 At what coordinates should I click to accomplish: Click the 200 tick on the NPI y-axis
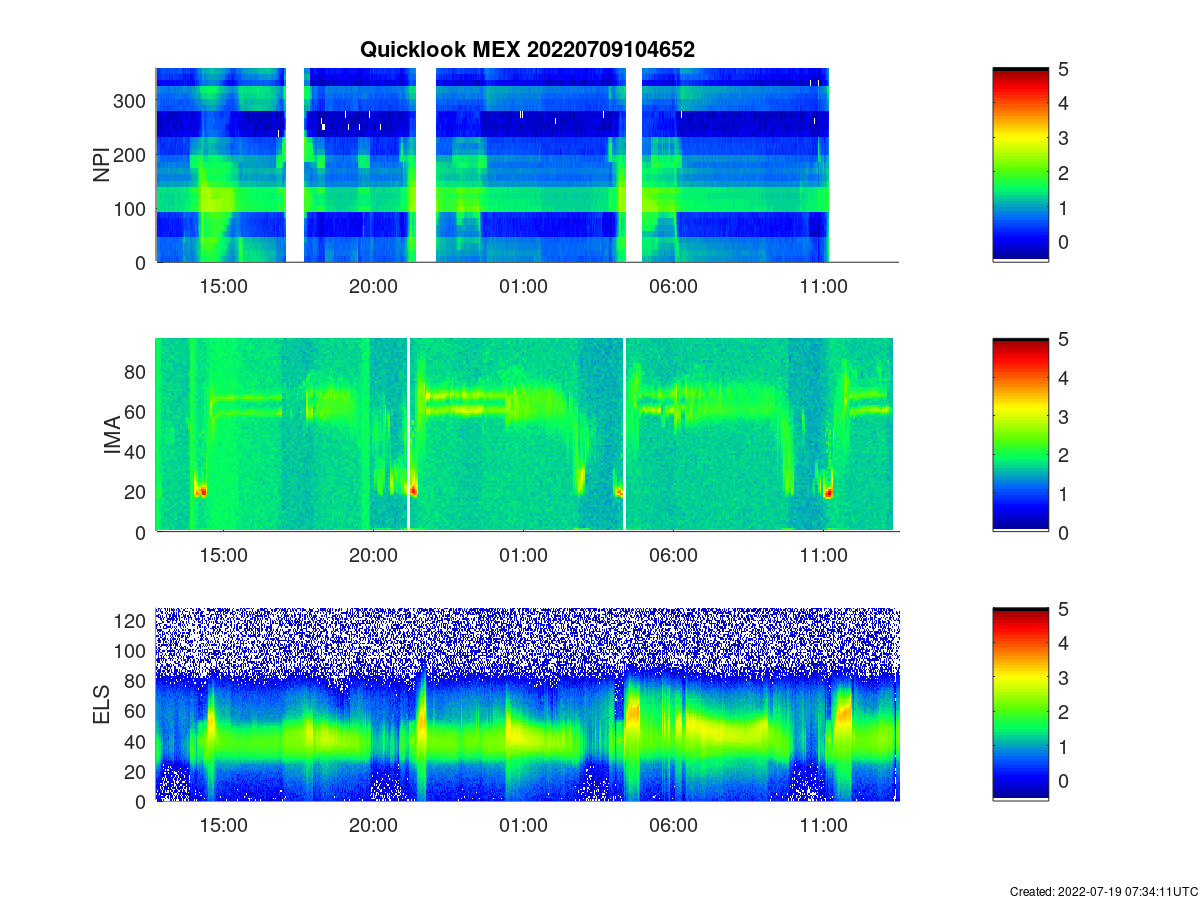tap(132, 154)
